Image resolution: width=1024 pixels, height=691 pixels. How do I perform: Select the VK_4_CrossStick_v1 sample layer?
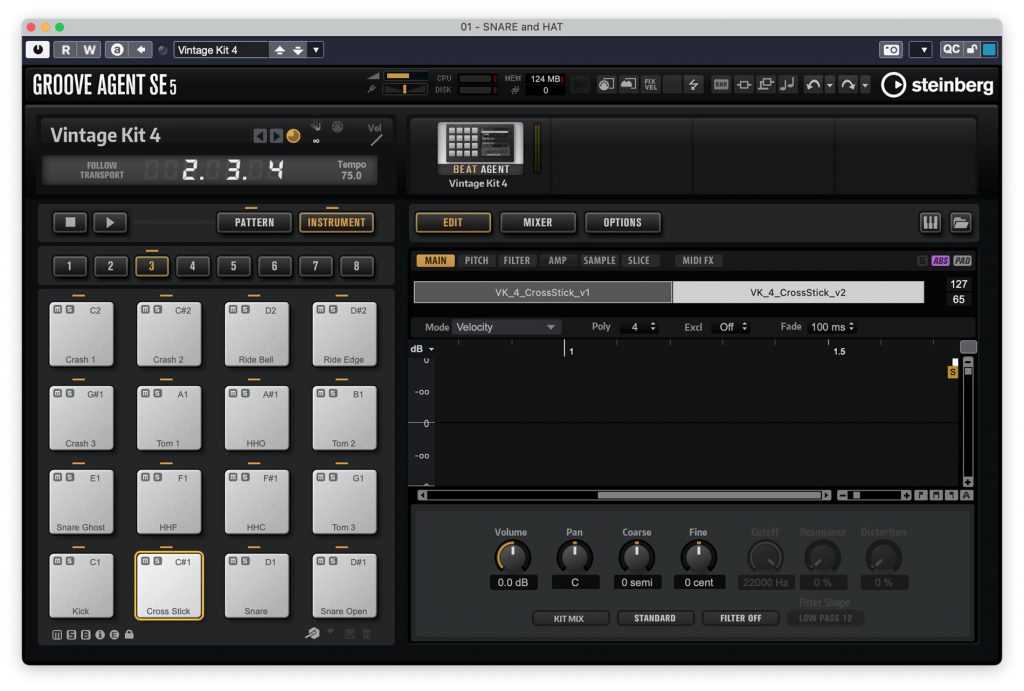(543, 293)
